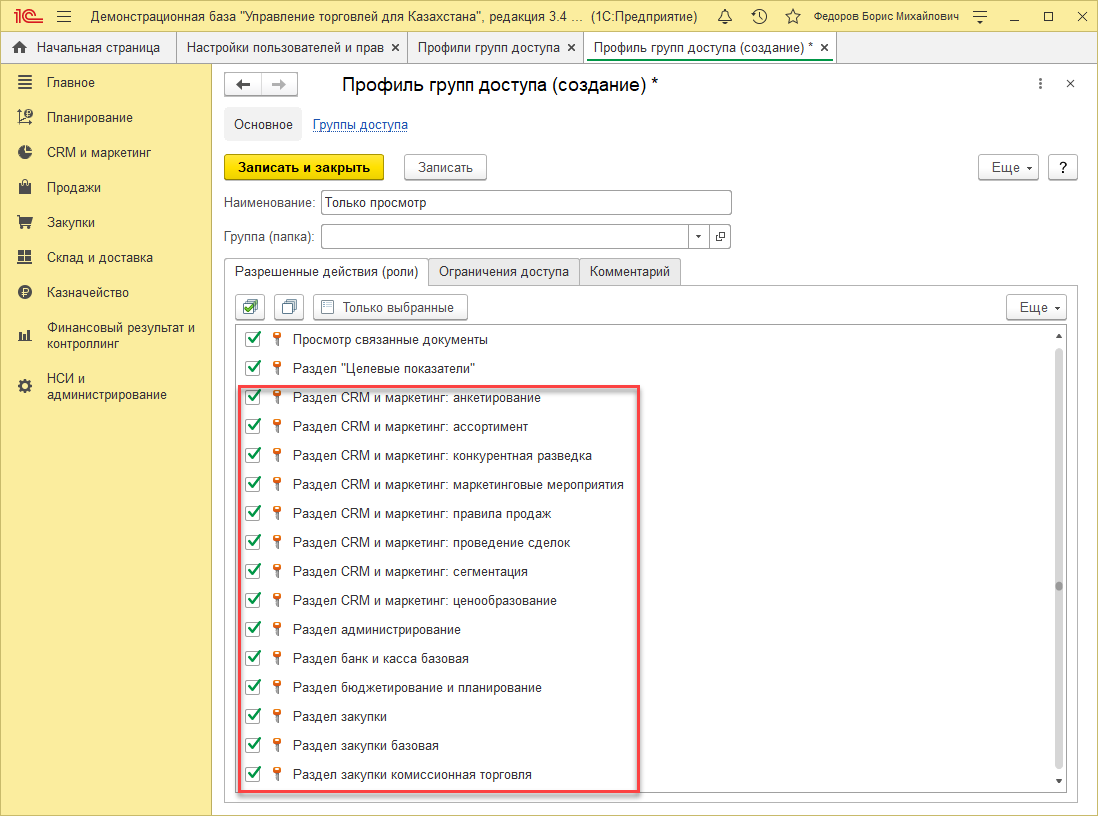
Task: Click the check all roles icon
Action: [x=250, y=307]
